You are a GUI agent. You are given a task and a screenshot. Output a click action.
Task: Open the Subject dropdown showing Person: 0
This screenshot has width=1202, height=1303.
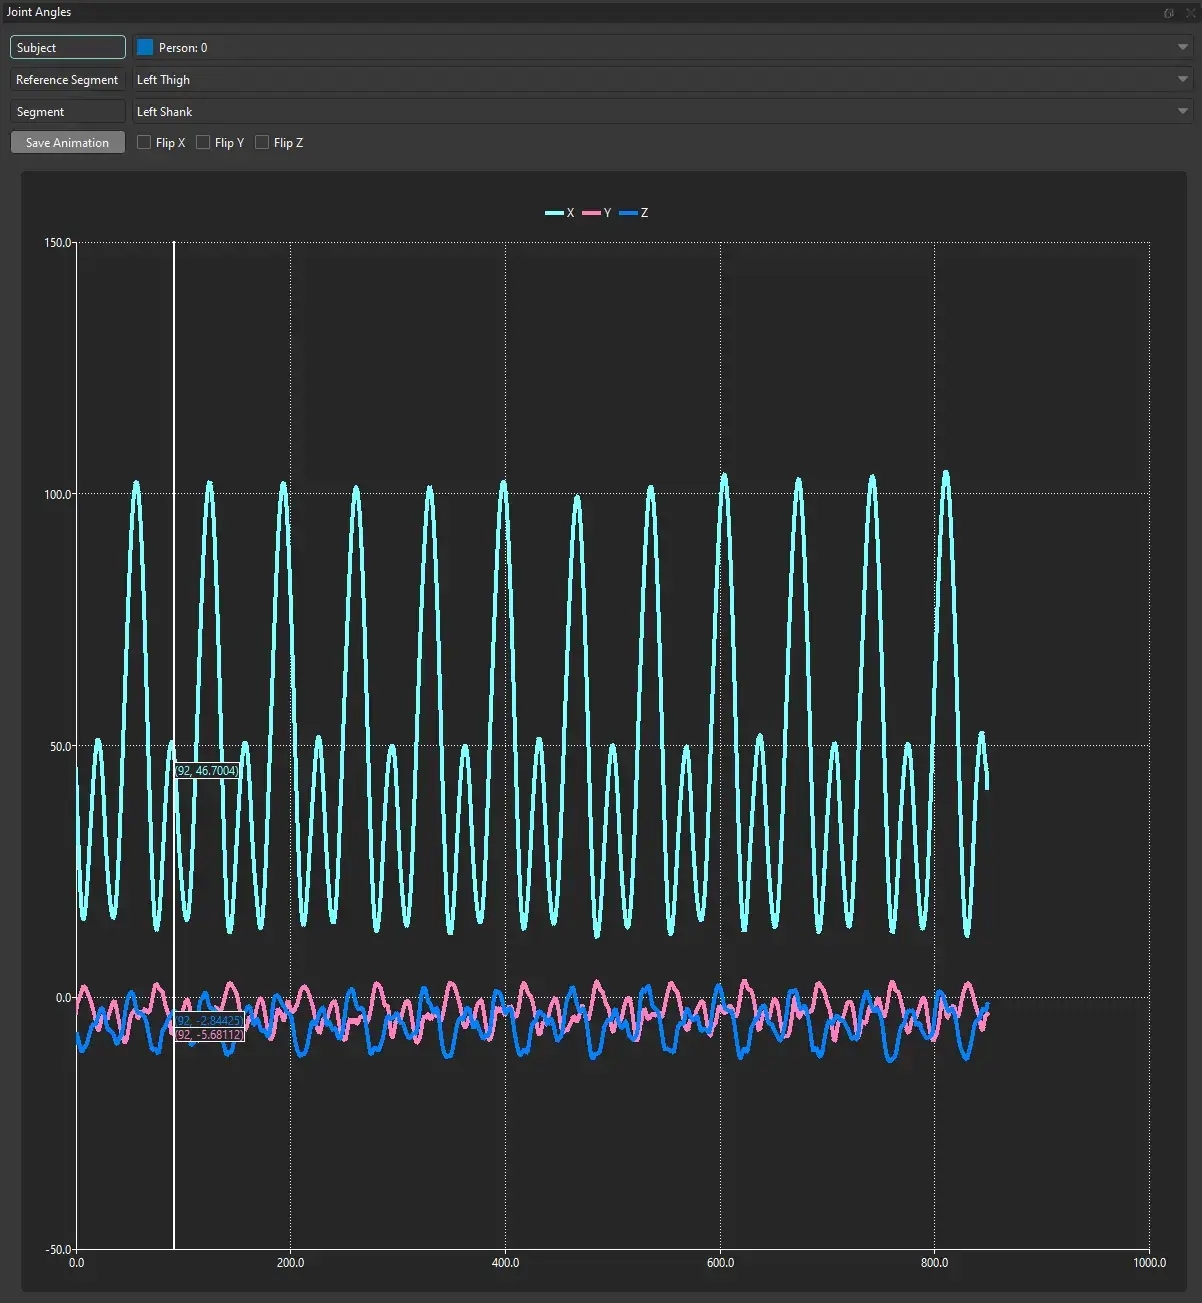pos(660,48)
